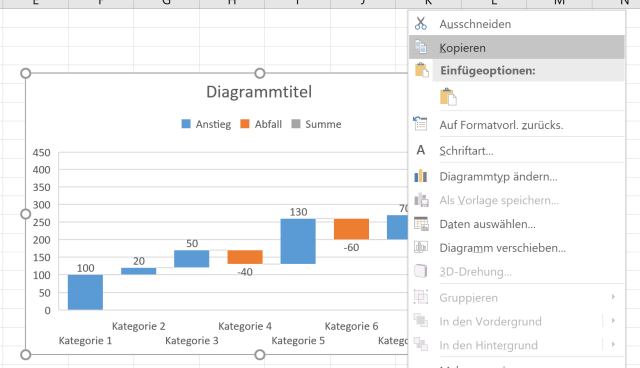Select the orange Kategorie 6 bar

pyautogui.click(x=351, y=229)
